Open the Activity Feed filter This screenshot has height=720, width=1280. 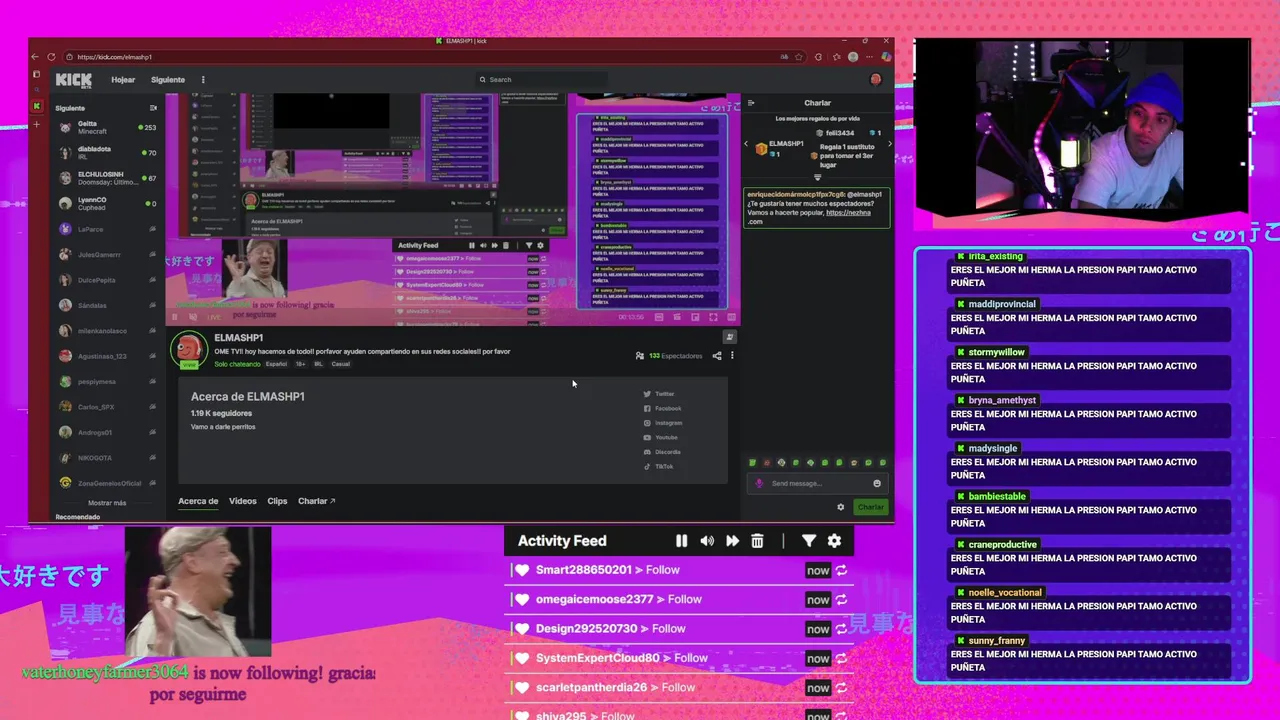[809, 541]
